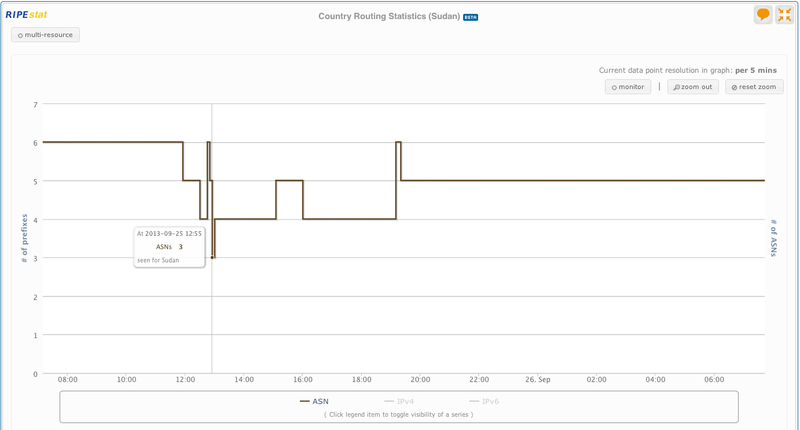Click the reset zoom button
800x430 pixels.
[x=754, y=87]
